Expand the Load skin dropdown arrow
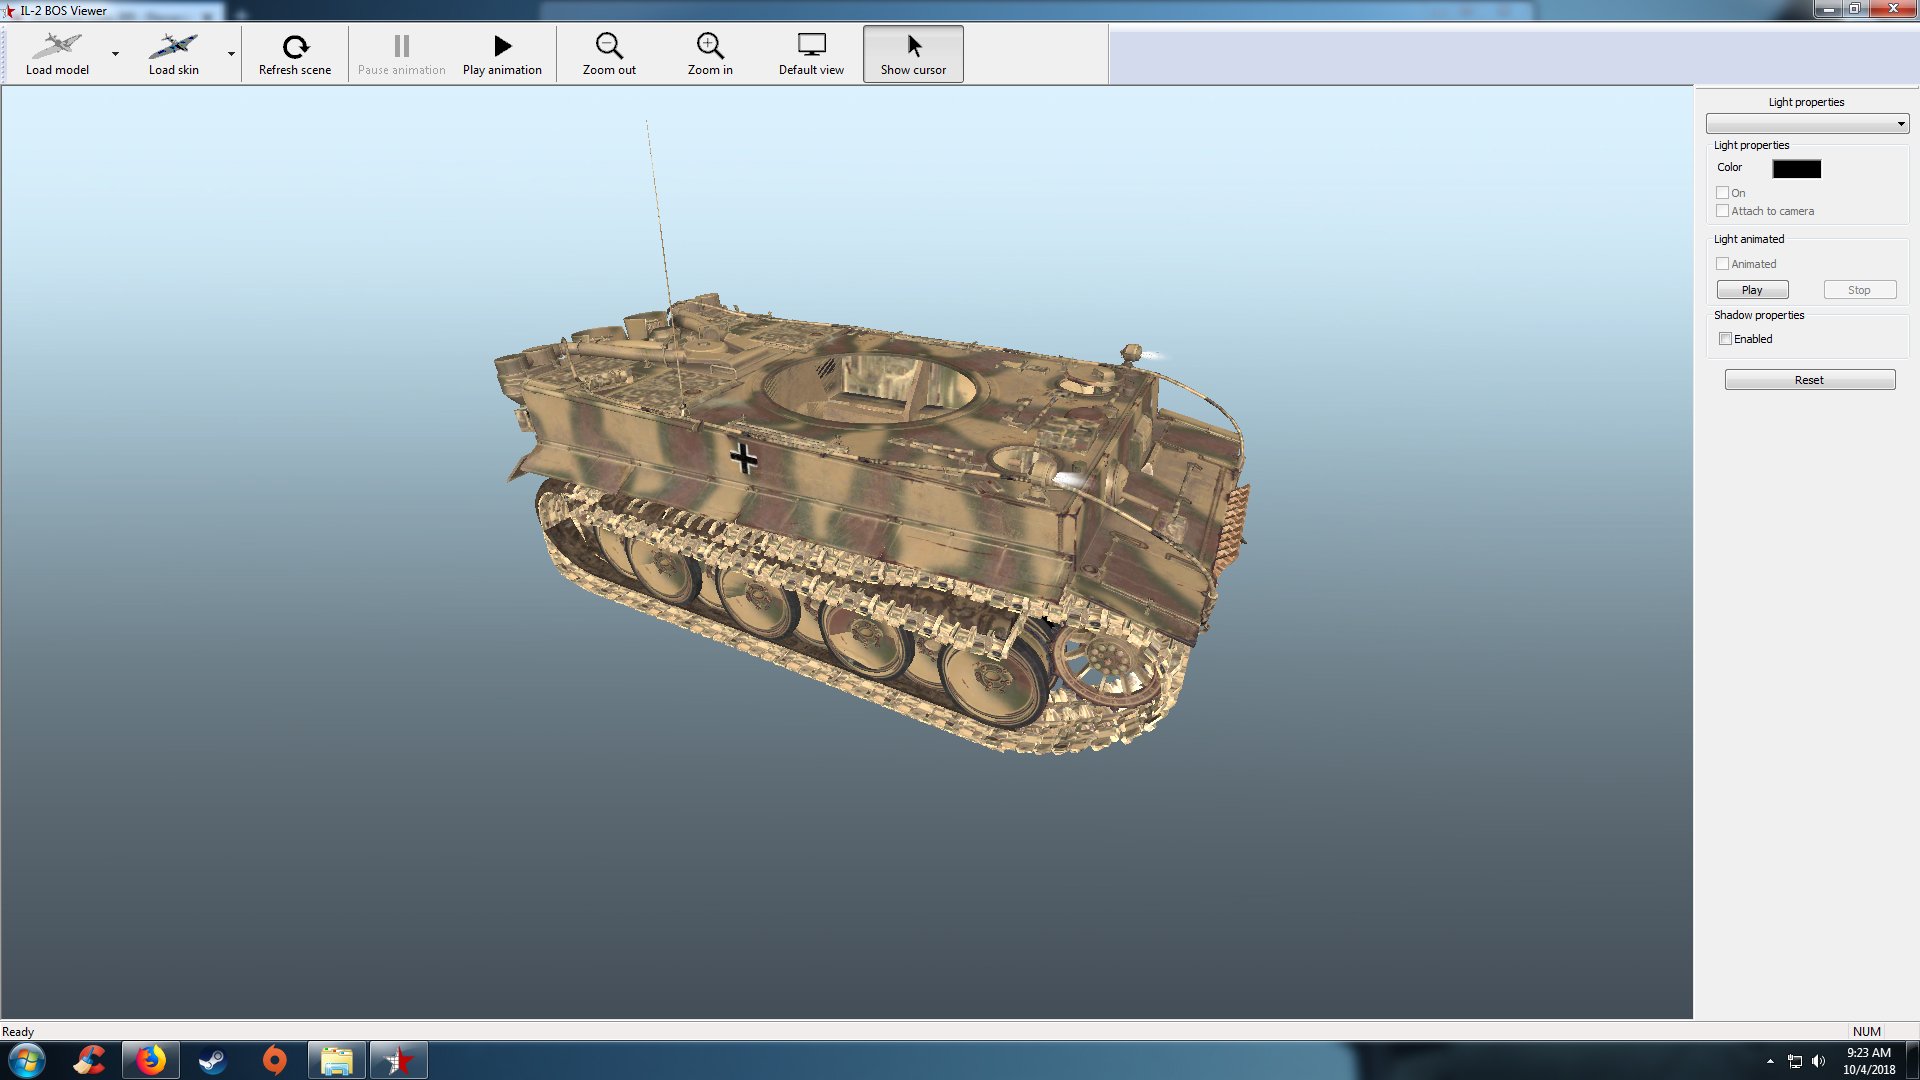Screen dimensions: 1920x1080 coord(231,54)
